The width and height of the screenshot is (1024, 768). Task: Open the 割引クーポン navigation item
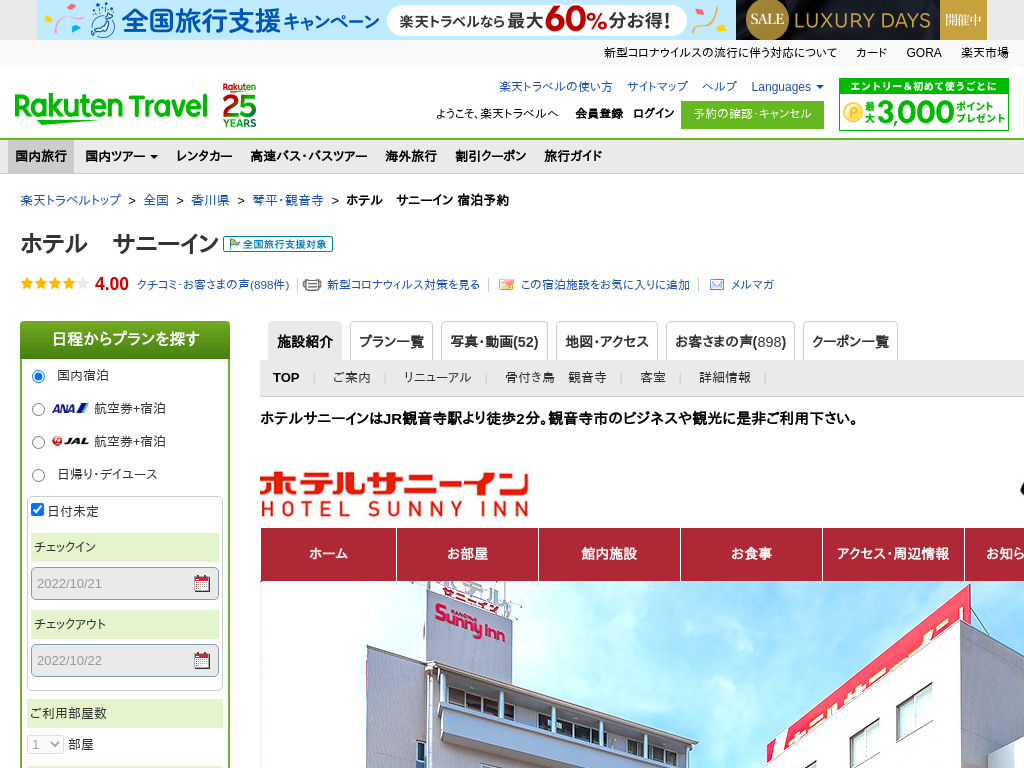pyautogui.click(x=490, y=156)
